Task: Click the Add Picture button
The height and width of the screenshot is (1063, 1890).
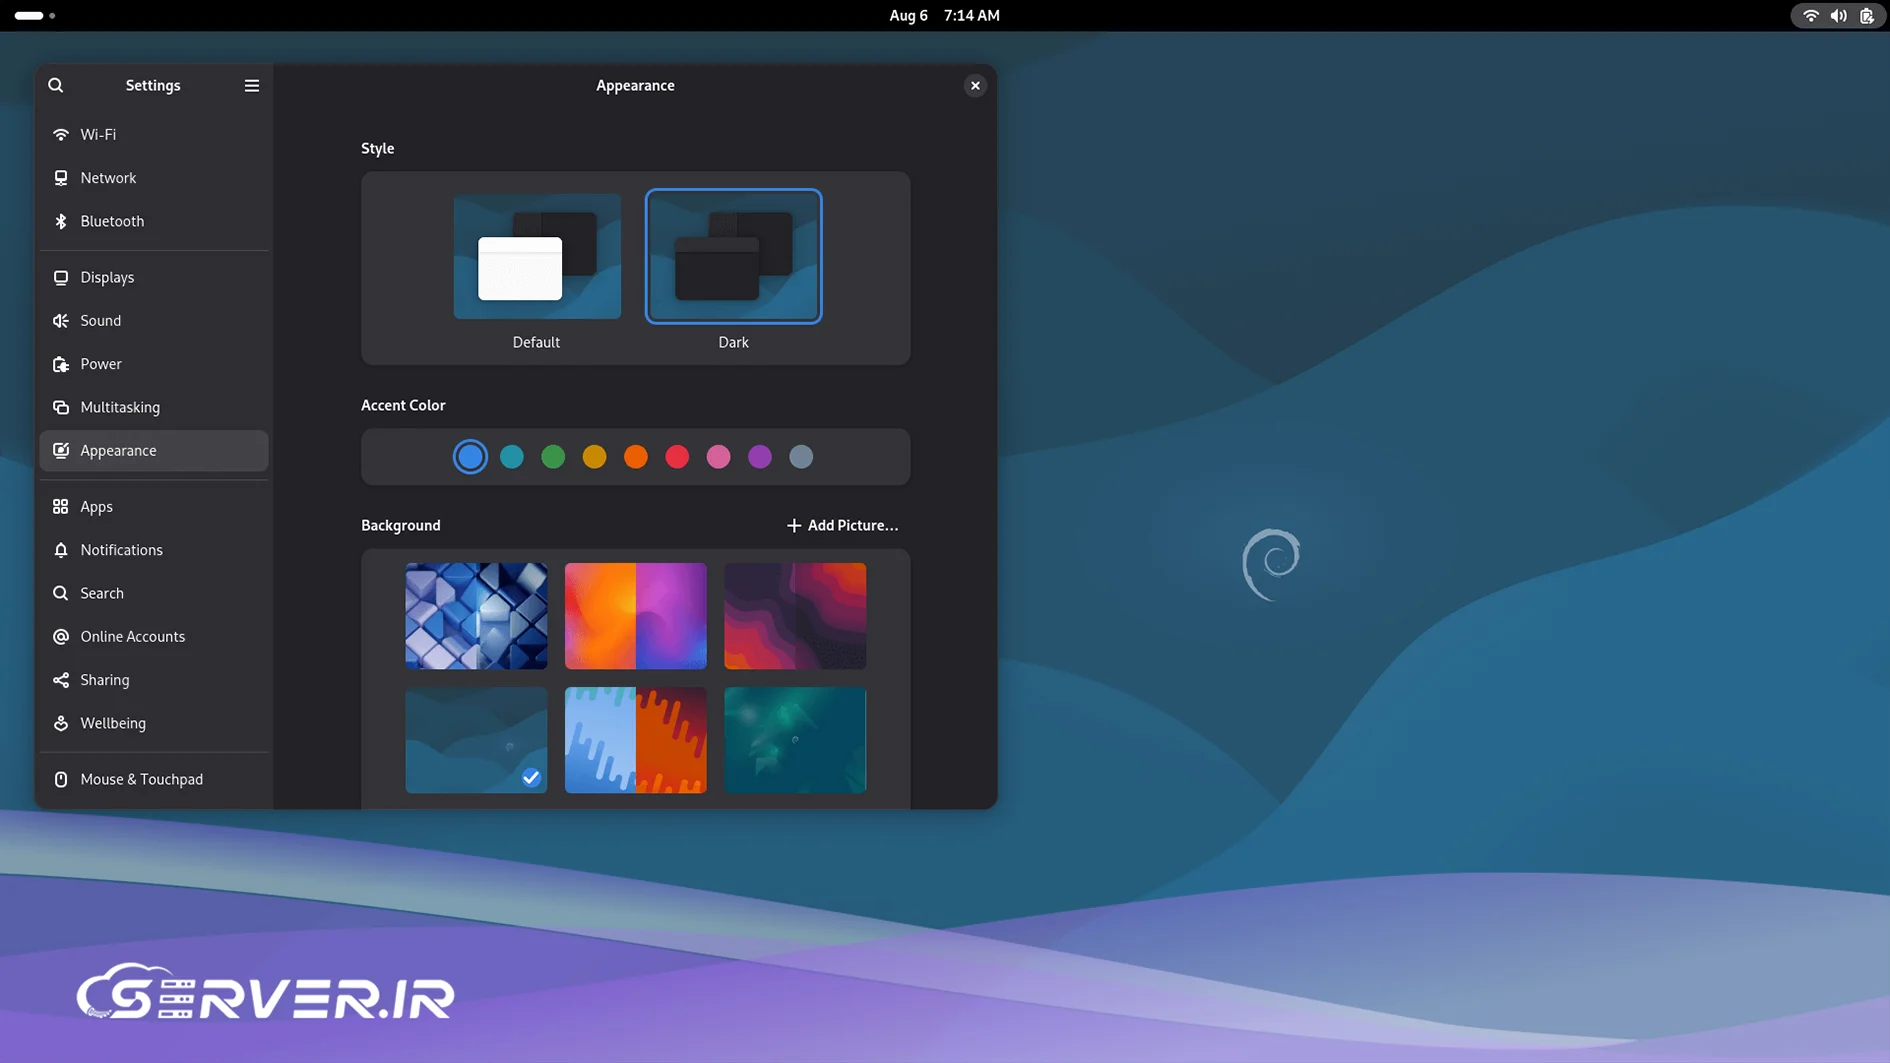Action: pos(842,526)
